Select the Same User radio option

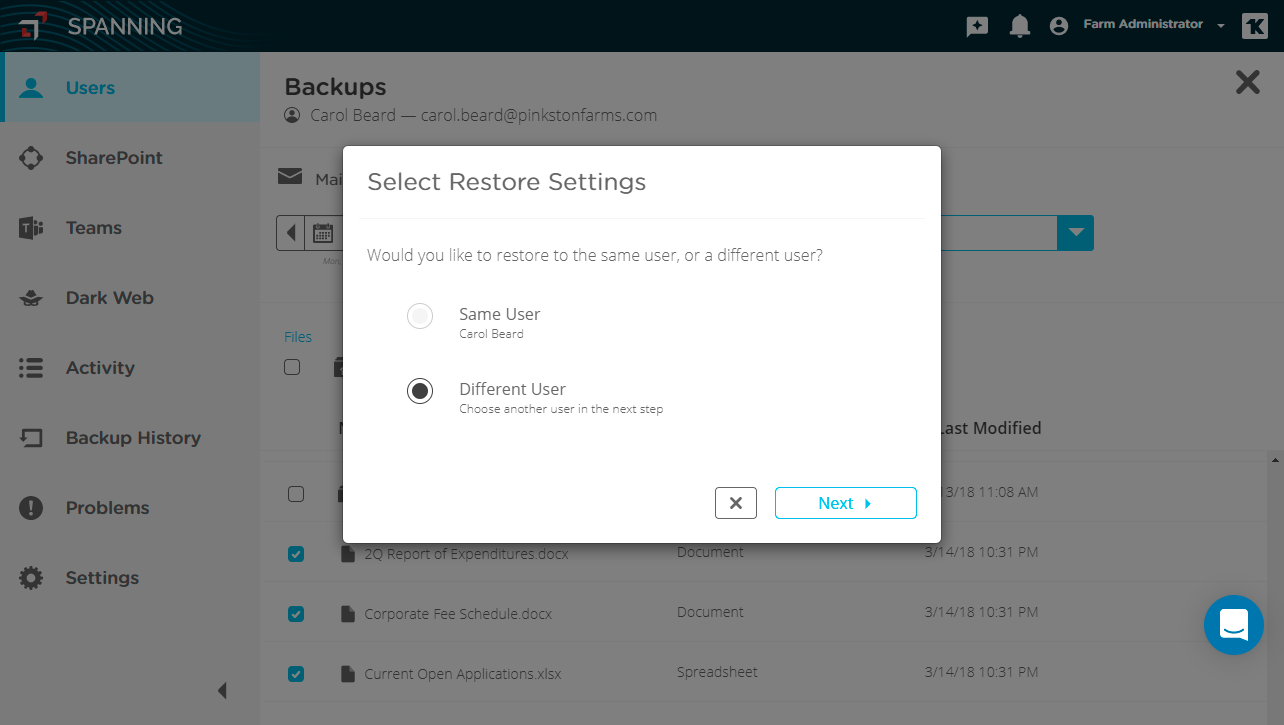[420, 316]
